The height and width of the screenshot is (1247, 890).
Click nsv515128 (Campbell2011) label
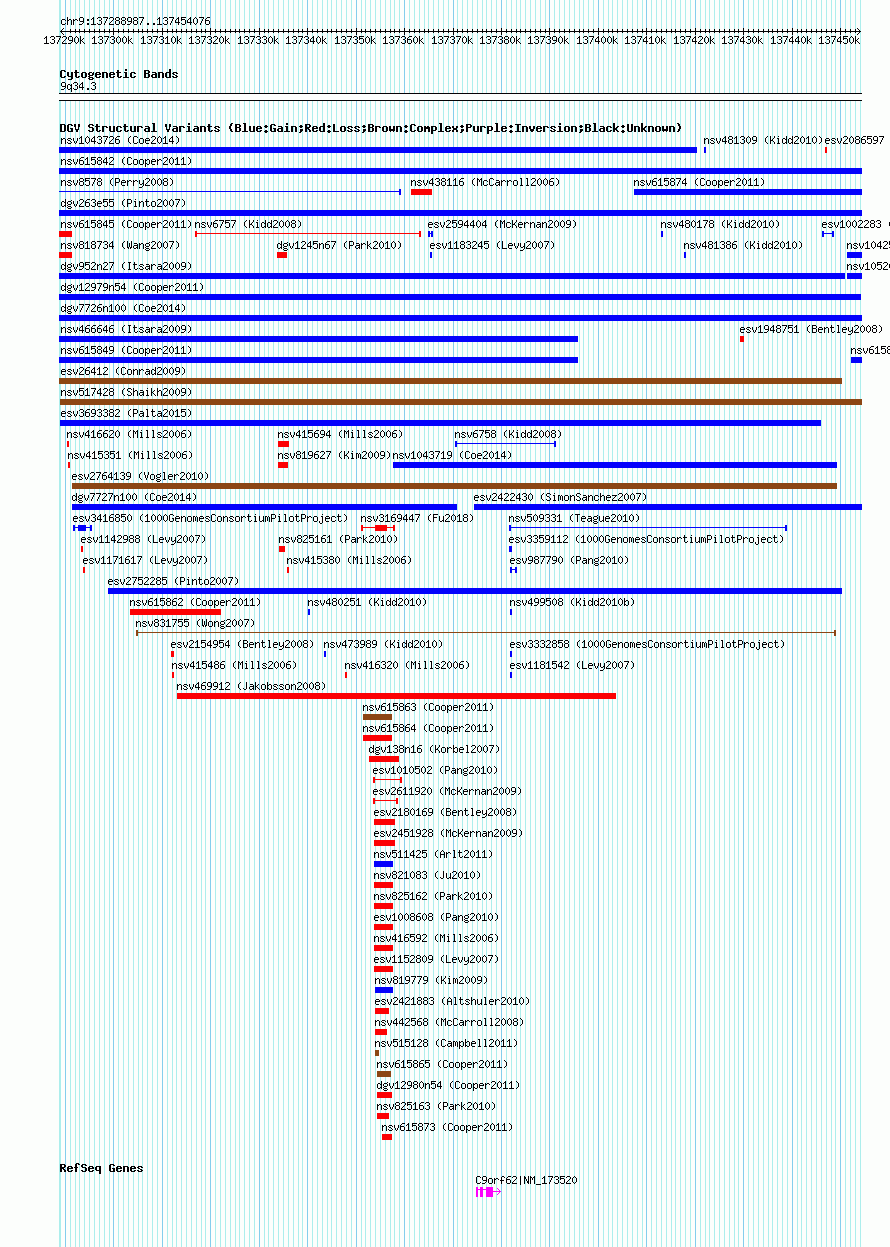pos(446,1043)
